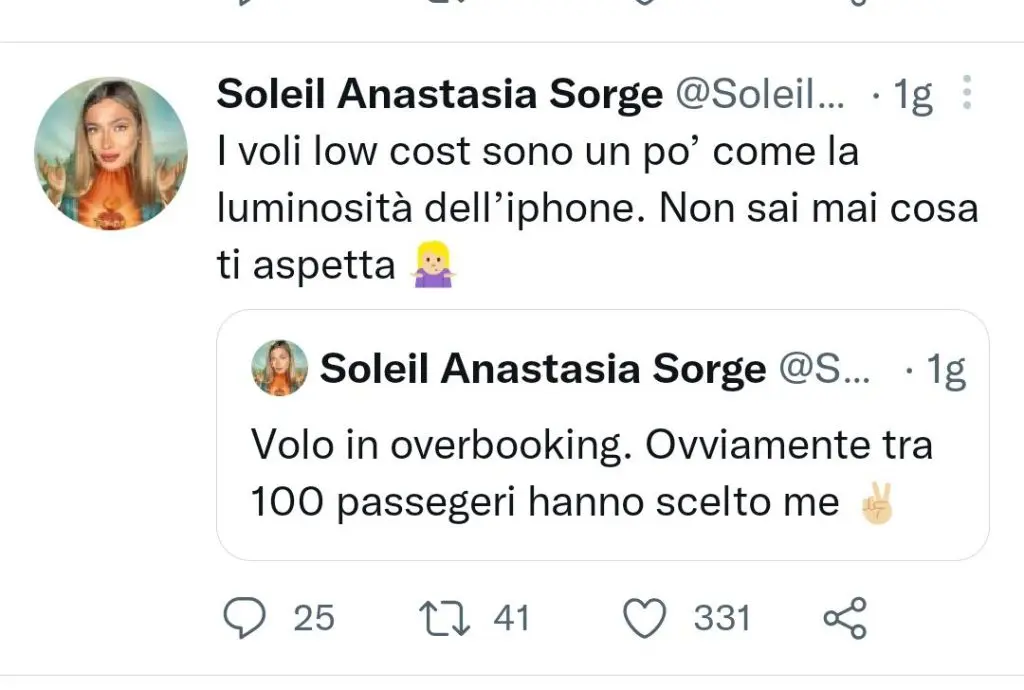1024x690 pixels.
Task: Select the author name inside quoted tweet
Action: pyautogui.click(x=542, y=370)
